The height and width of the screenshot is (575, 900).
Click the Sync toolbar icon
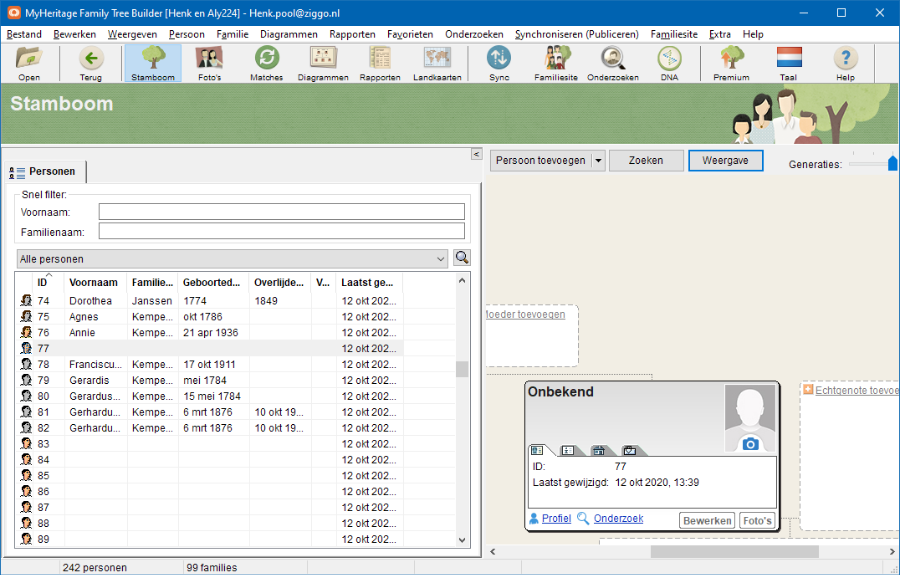click(x=499, y=63)
